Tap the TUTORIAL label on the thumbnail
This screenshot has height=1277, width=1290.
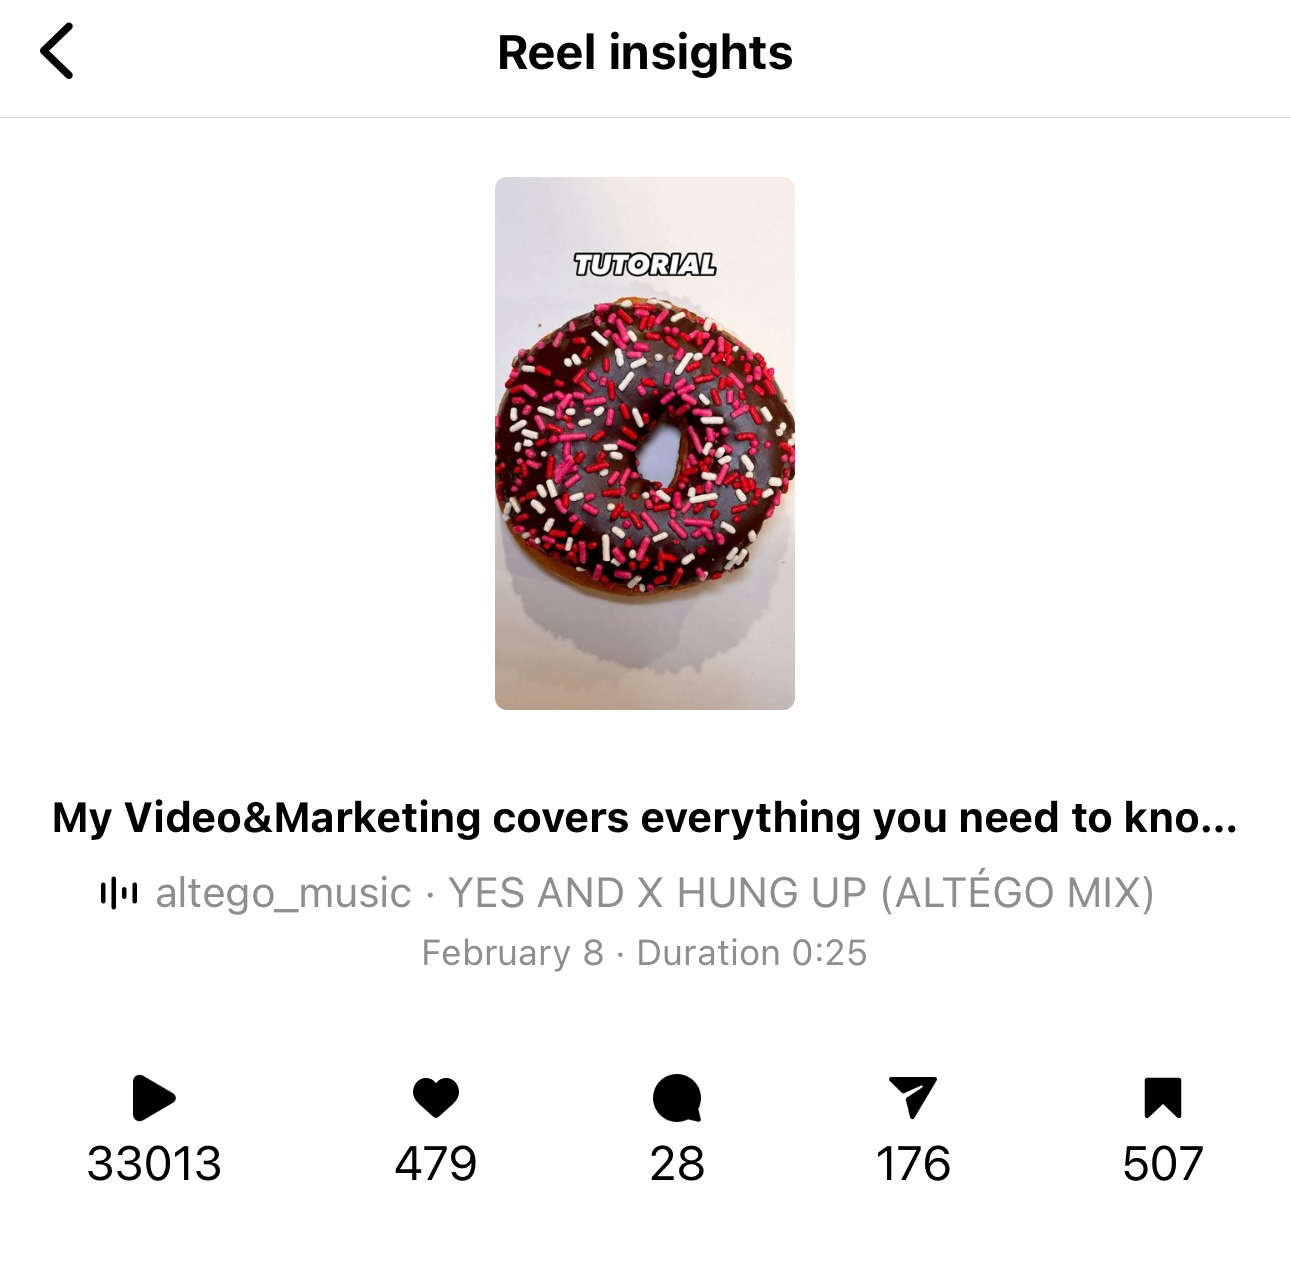point(645,265)
